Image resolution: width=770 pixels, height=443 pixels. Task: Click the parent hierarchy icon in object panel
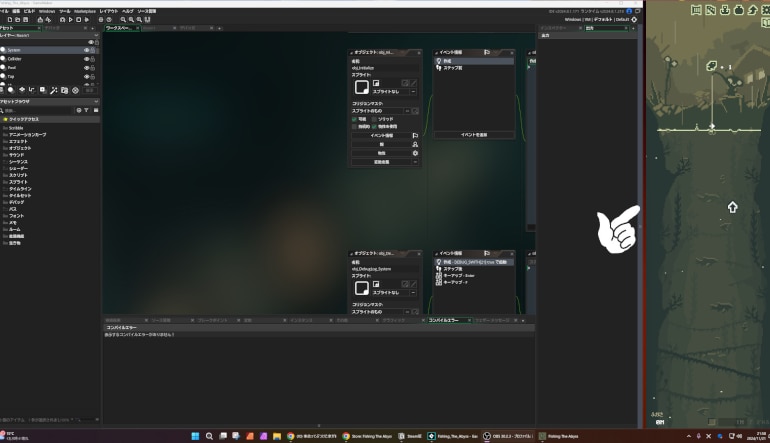tap(415, 144)
